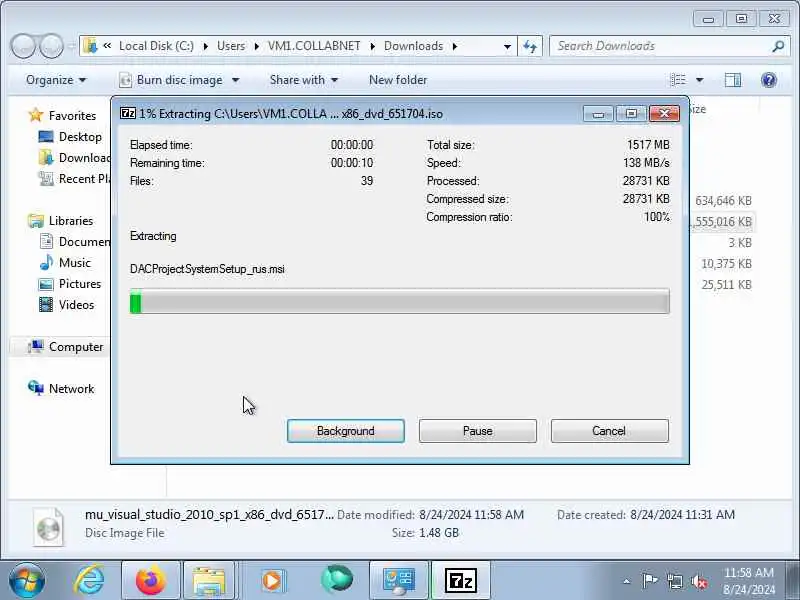Click the disc image file thumbnail
Screen dimensions: 800x600
(x=48, y=528)
